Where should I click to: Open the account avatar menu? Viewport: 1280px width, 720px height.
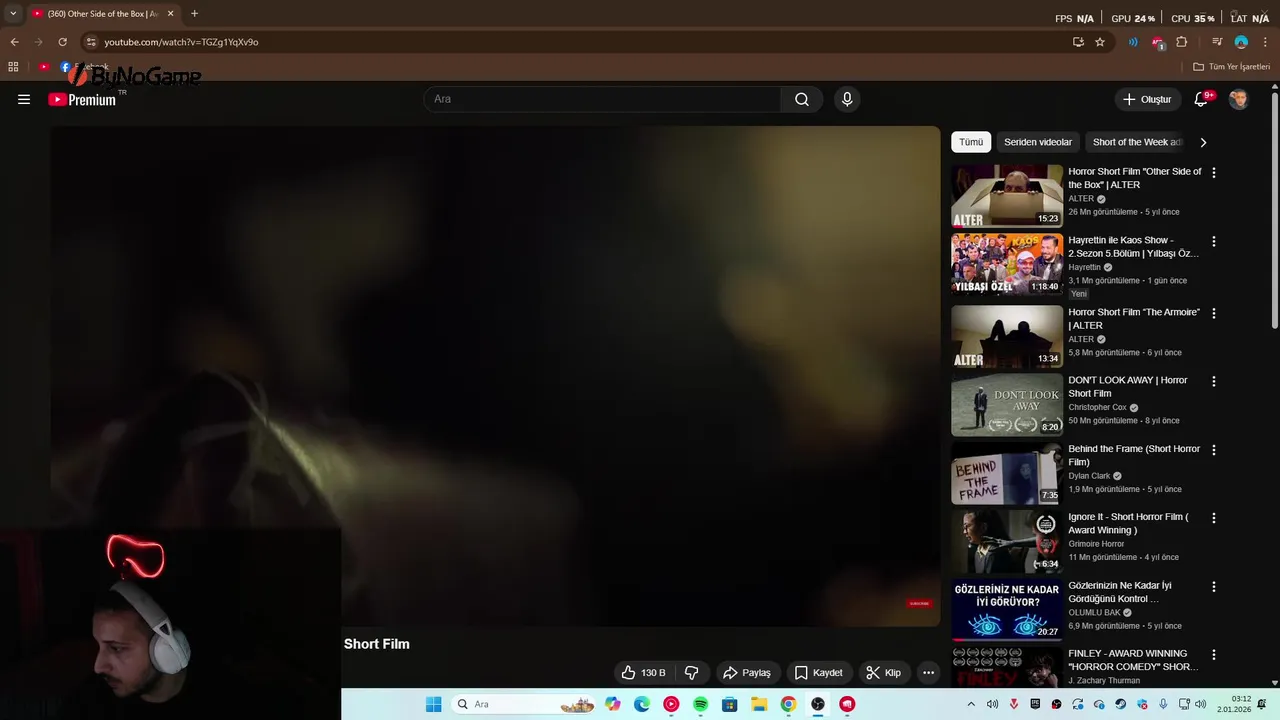(x=1238, y=99)
